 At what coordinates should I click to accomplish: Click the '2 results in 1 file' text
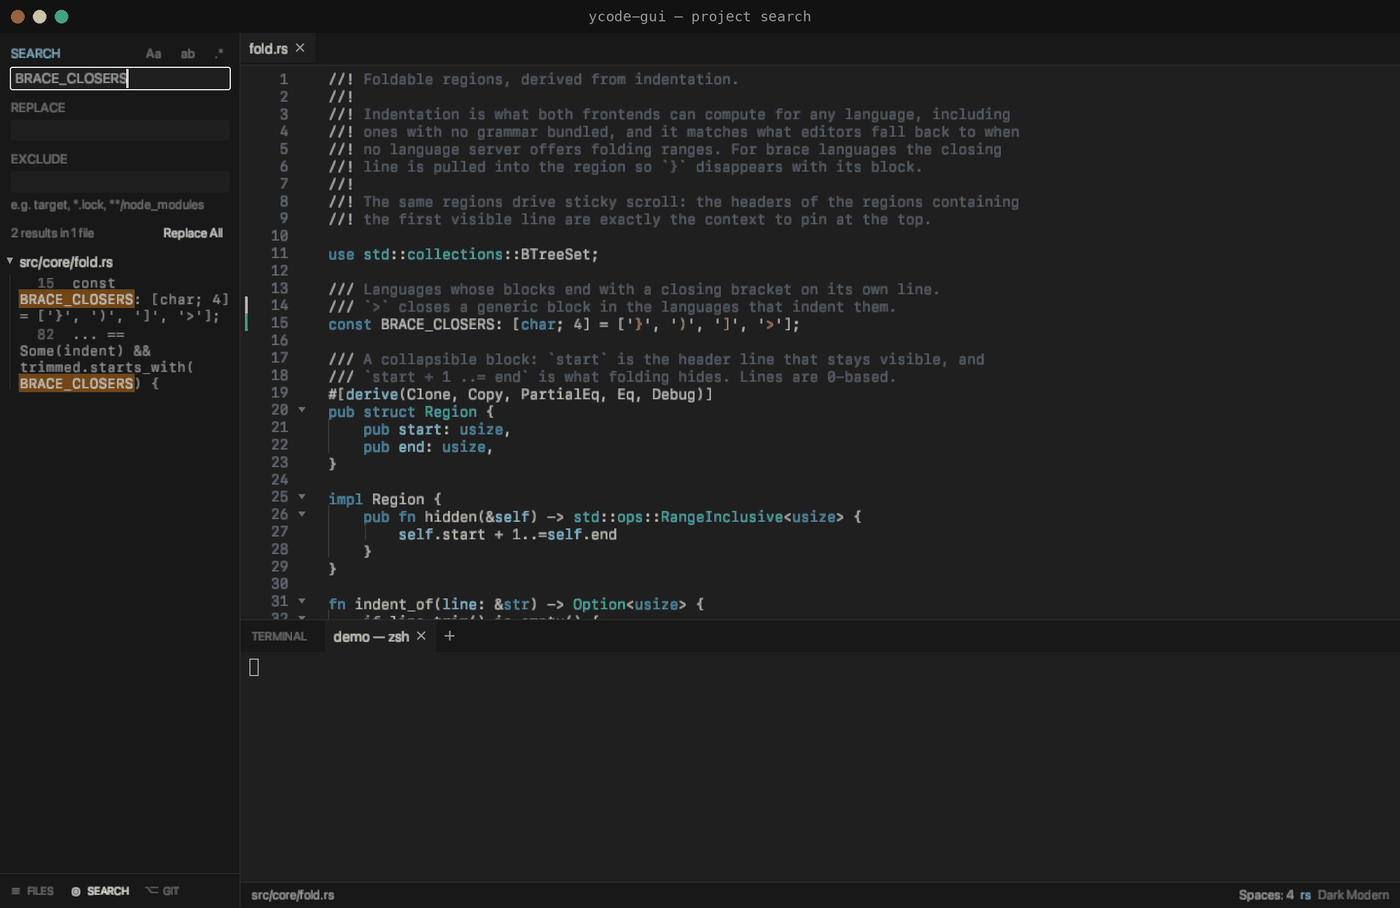pyautogui.click(x=52, y=233)
